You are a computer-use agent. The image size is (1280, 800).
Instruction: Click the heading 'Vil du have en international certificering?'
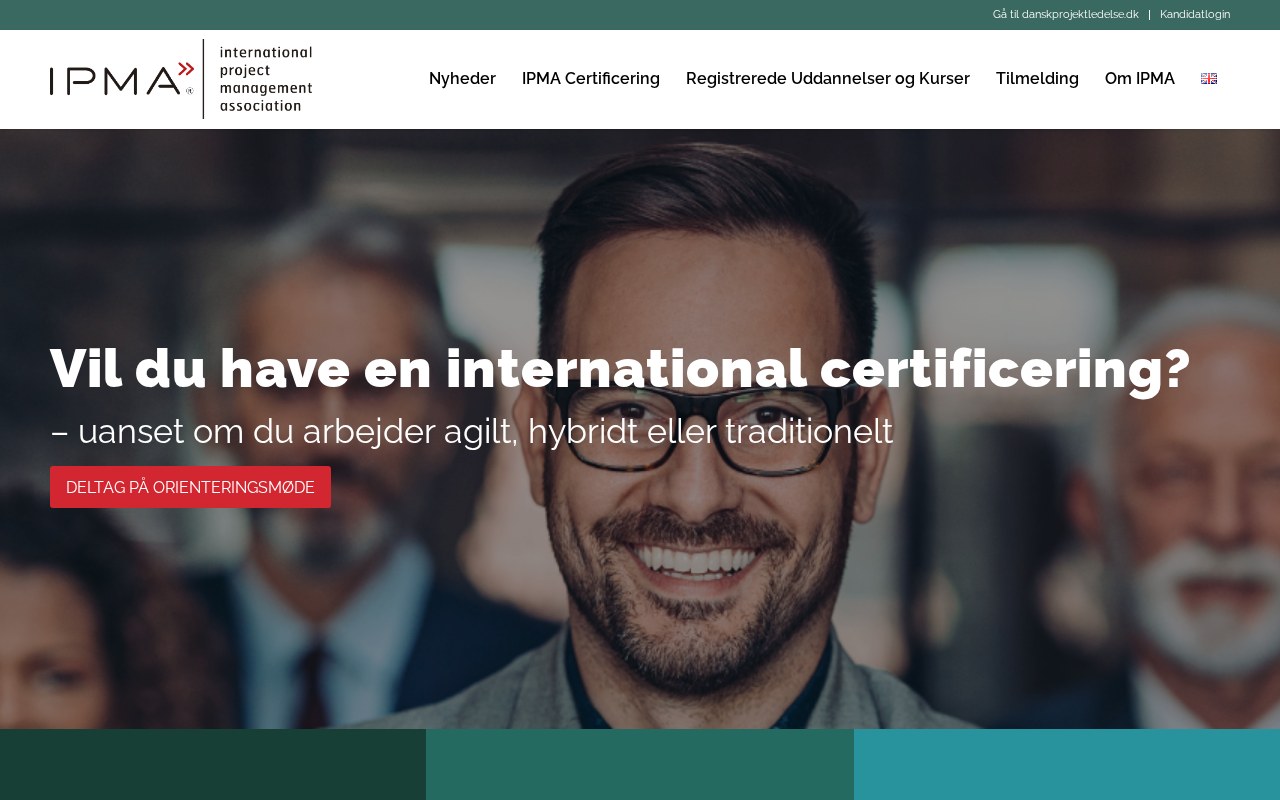coord(620,369)
